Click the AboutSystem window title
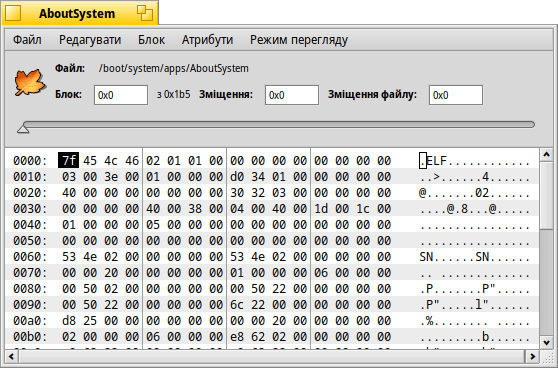Image resolution: width=558 pixels, height=368 pixels. click(x=77, y=14)
